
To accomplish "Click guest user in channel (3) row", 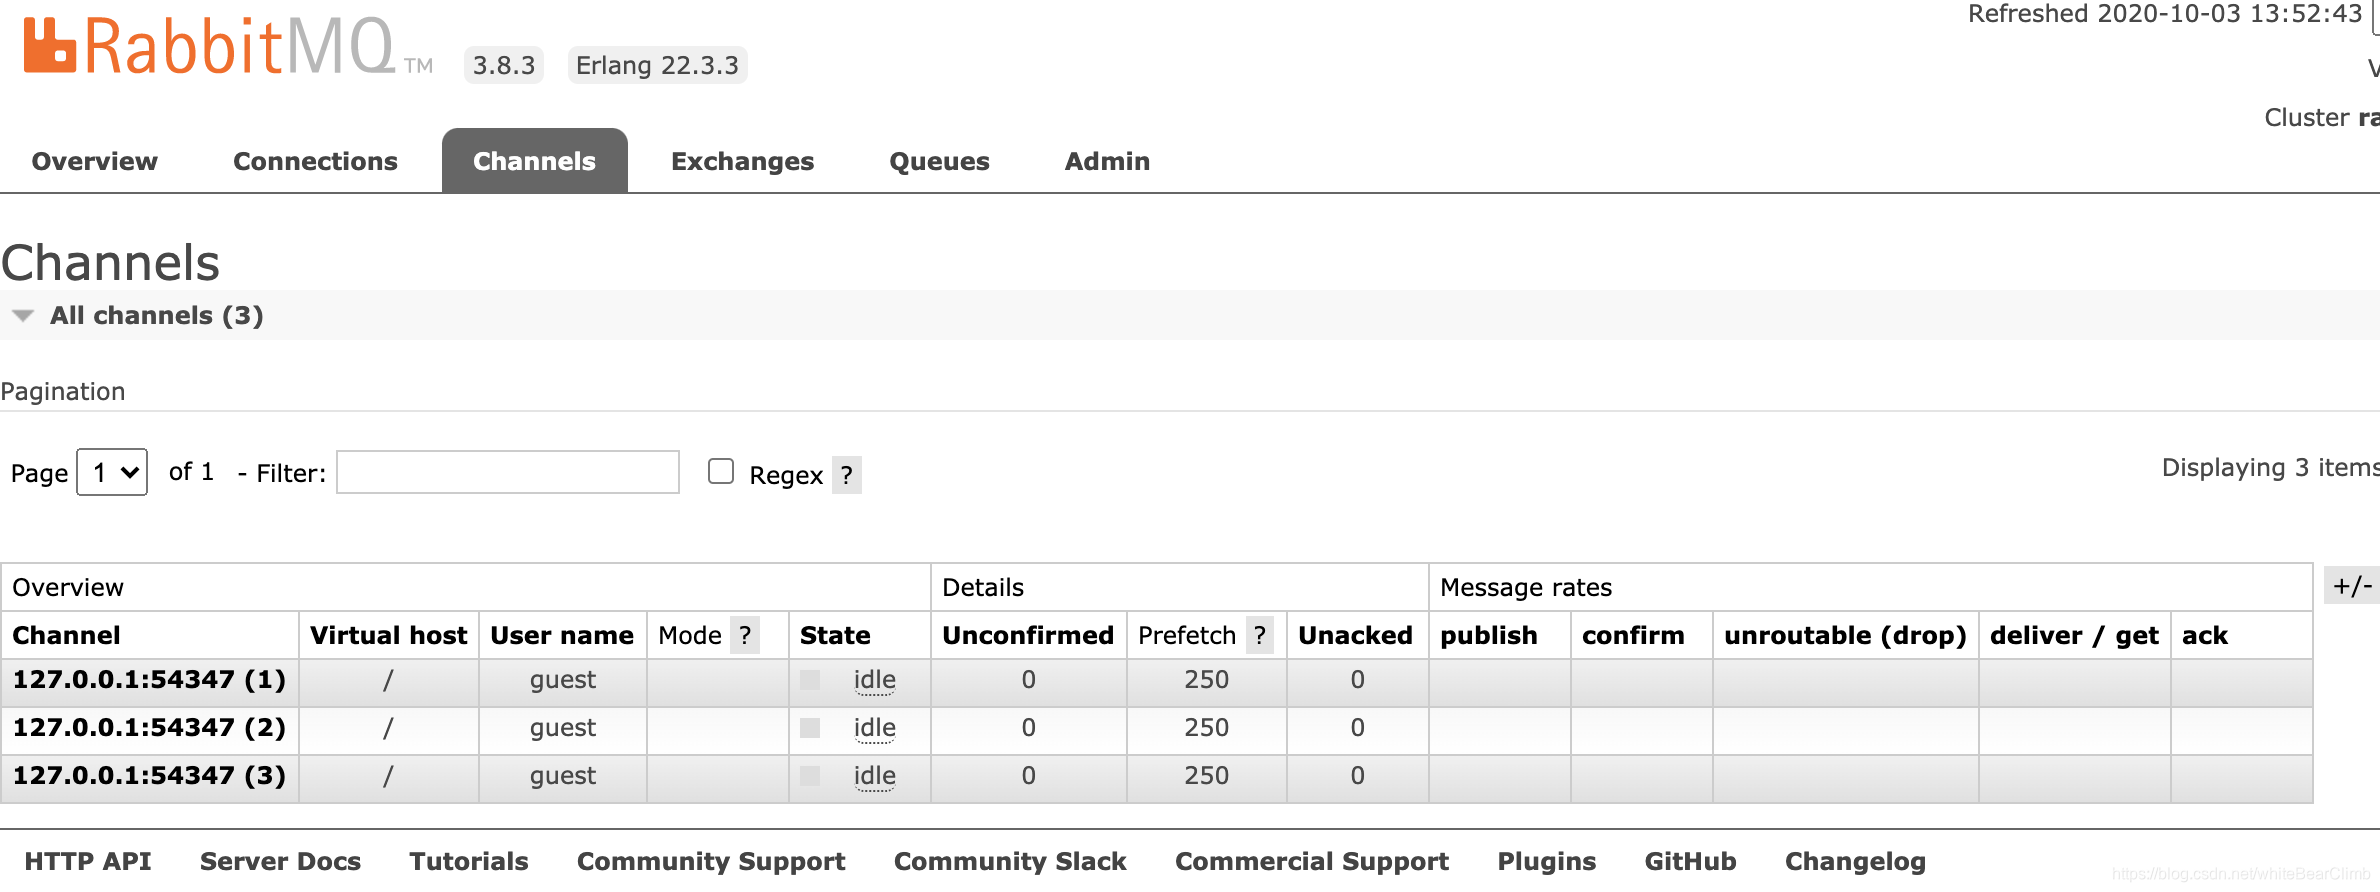I will click(563, 776).
